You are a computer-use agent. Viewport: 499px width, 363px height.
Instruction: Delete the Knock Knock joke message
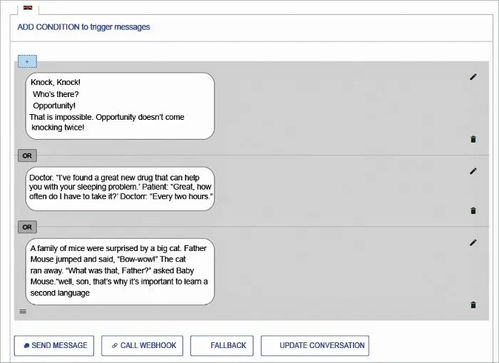click(473, 139)
